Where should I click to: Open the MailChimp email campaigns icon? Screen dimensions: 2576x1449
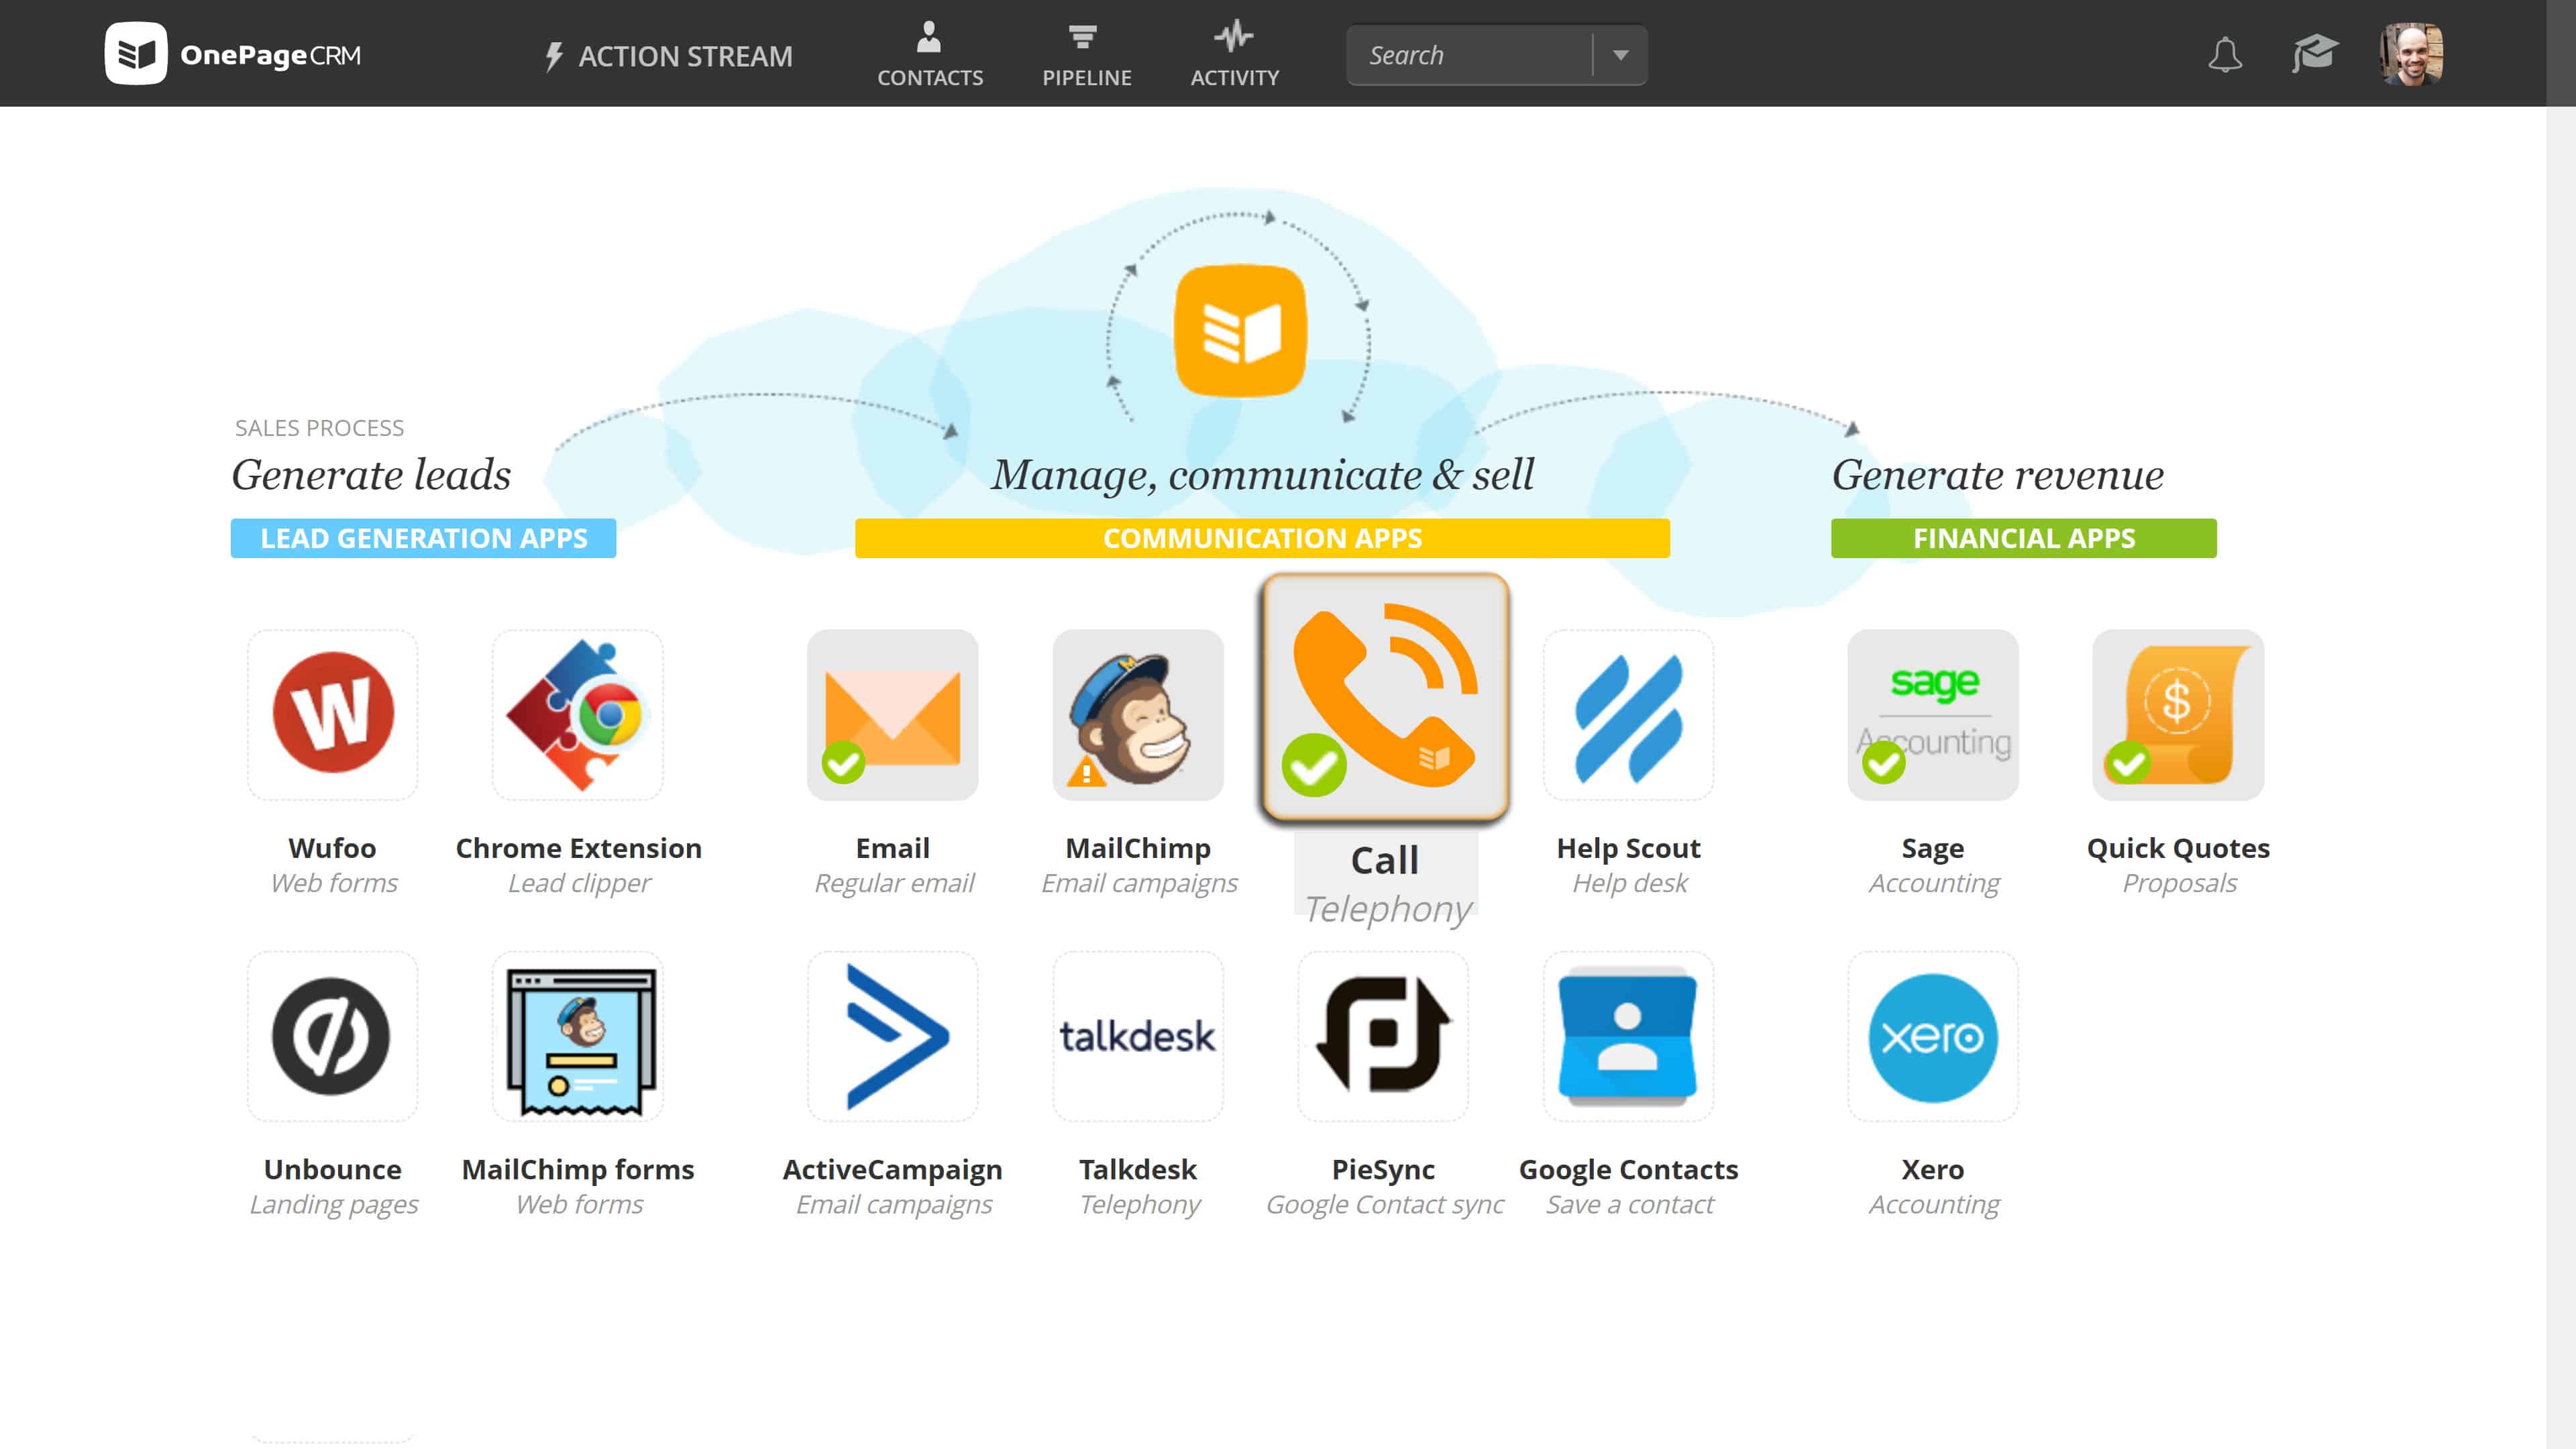1138,714
